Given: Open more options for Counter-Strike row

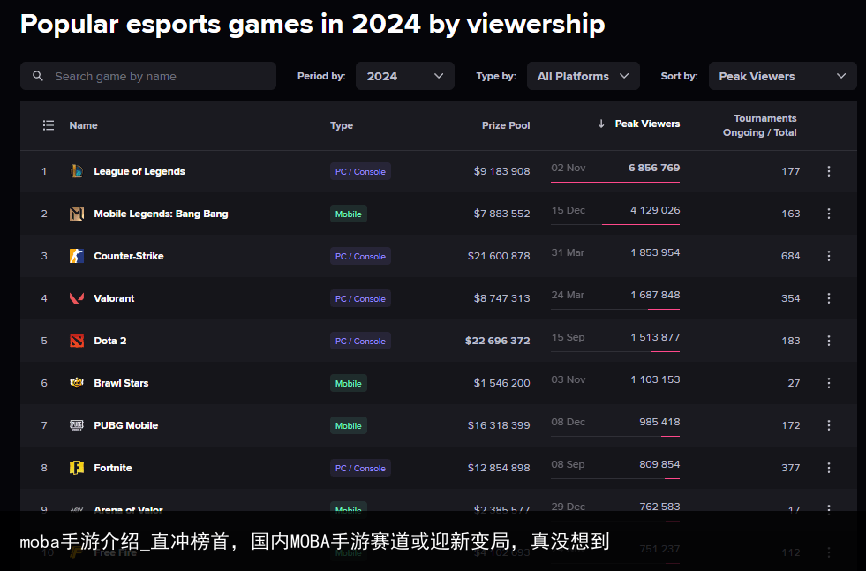Looking at the screenshot, I should pos(828,256).
